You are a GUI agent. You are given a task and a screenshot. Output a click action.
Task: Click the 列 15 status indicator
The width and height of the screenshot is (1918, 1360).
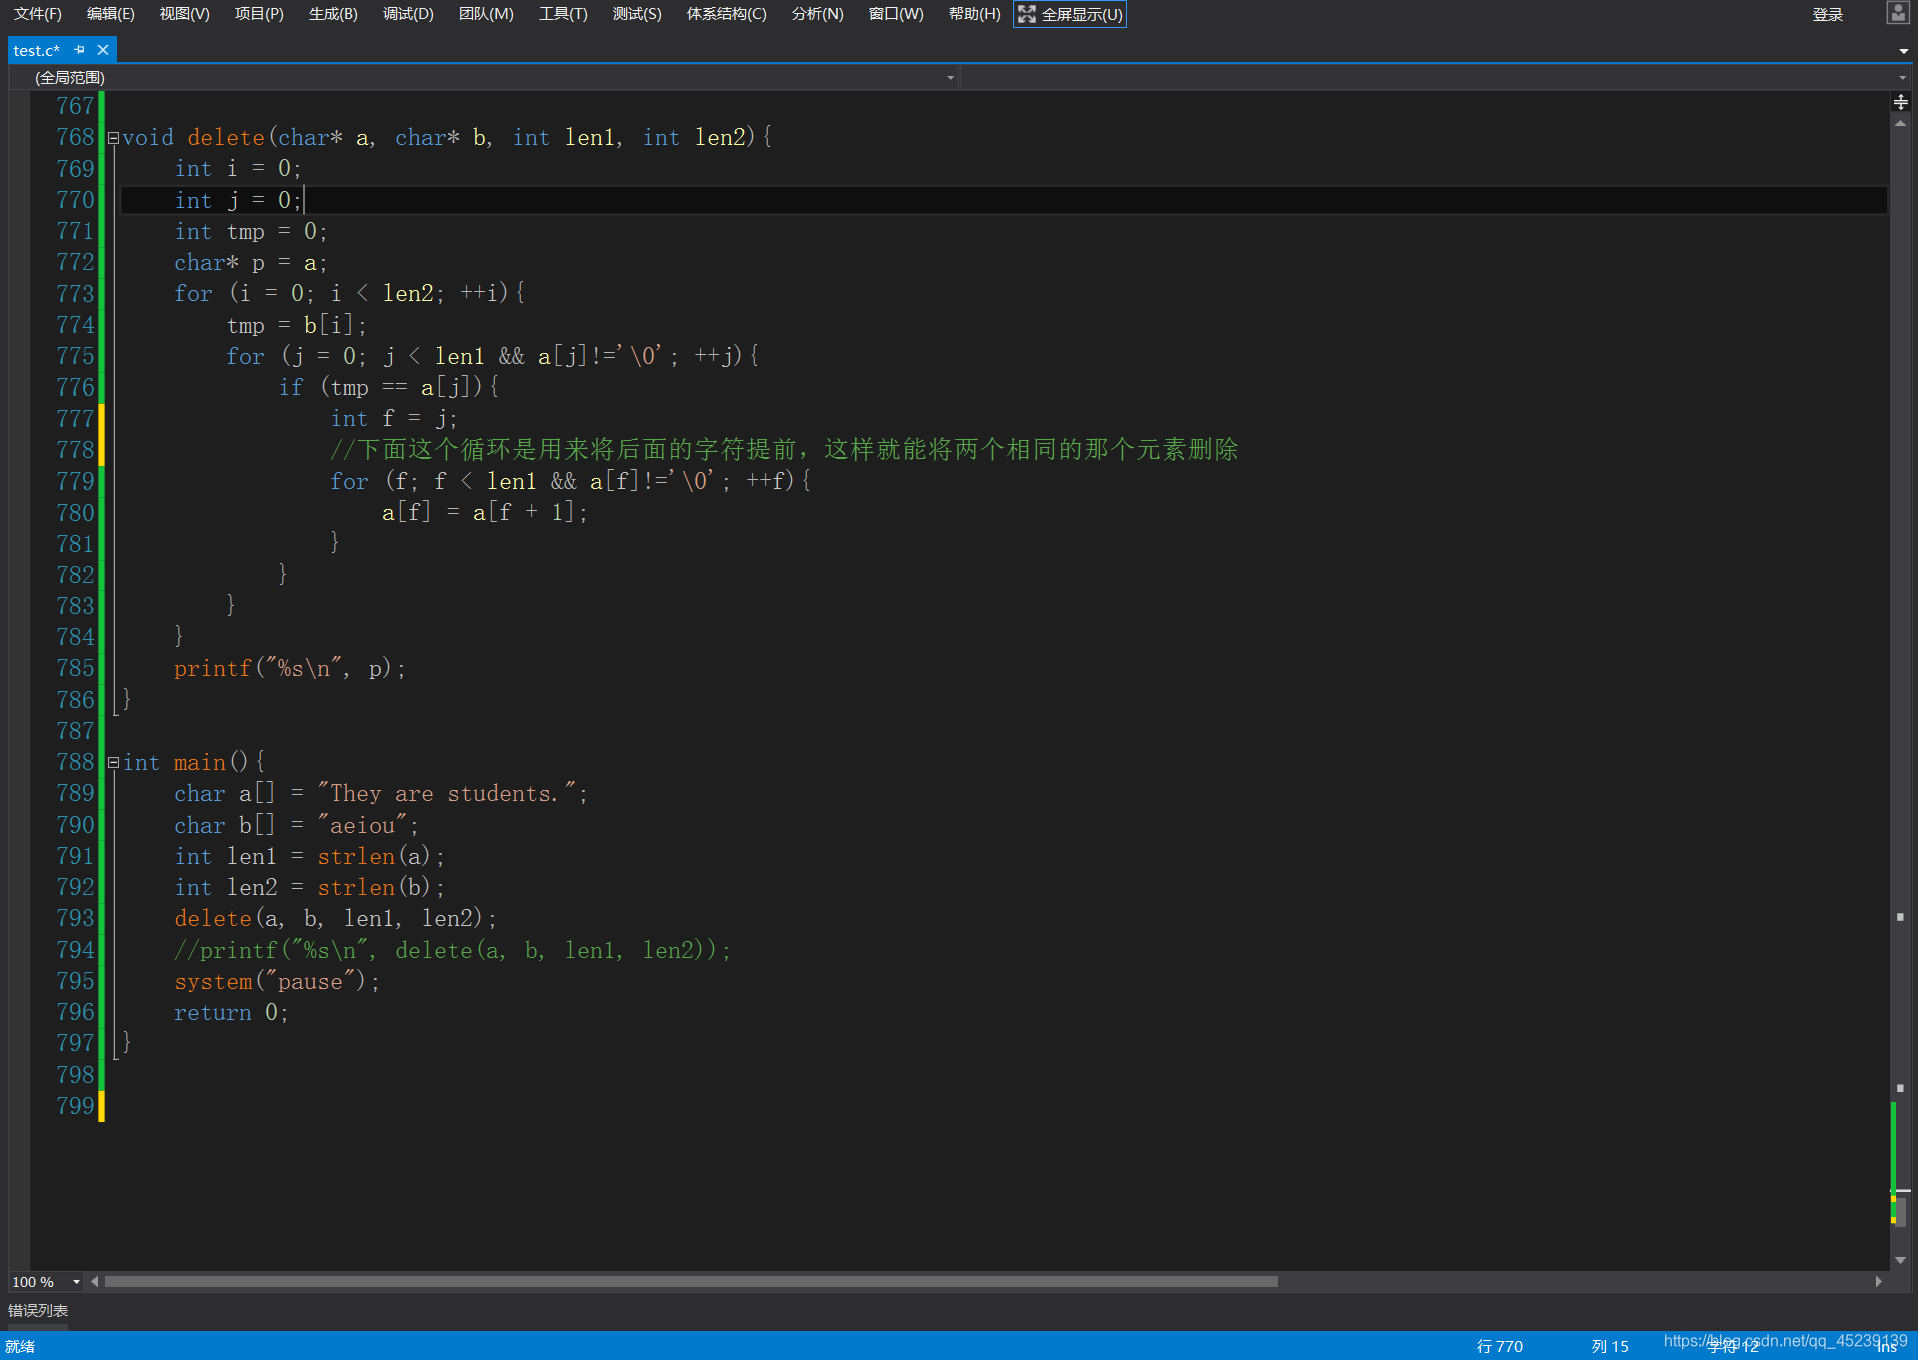click(1610, 1346)
